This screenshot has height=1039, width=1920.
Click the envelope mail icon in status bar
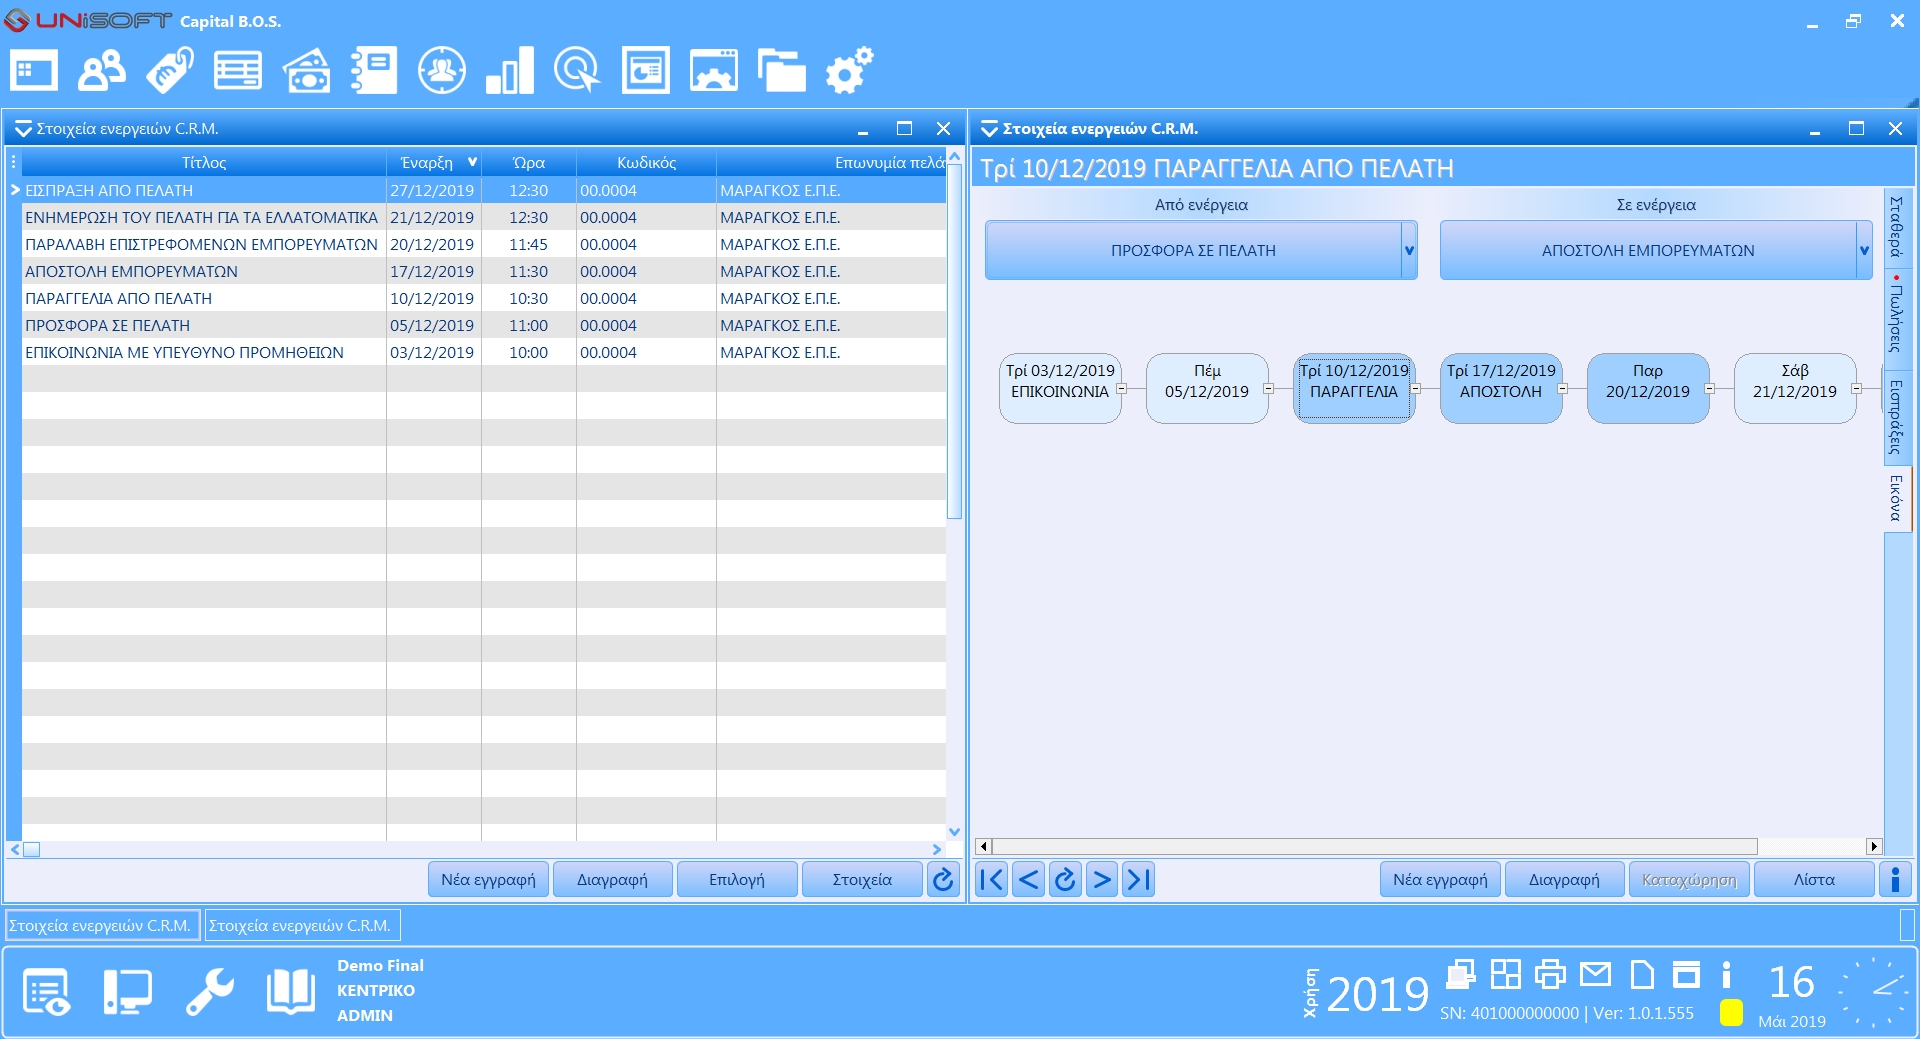pyautogui.click(x=1596, y=973)
